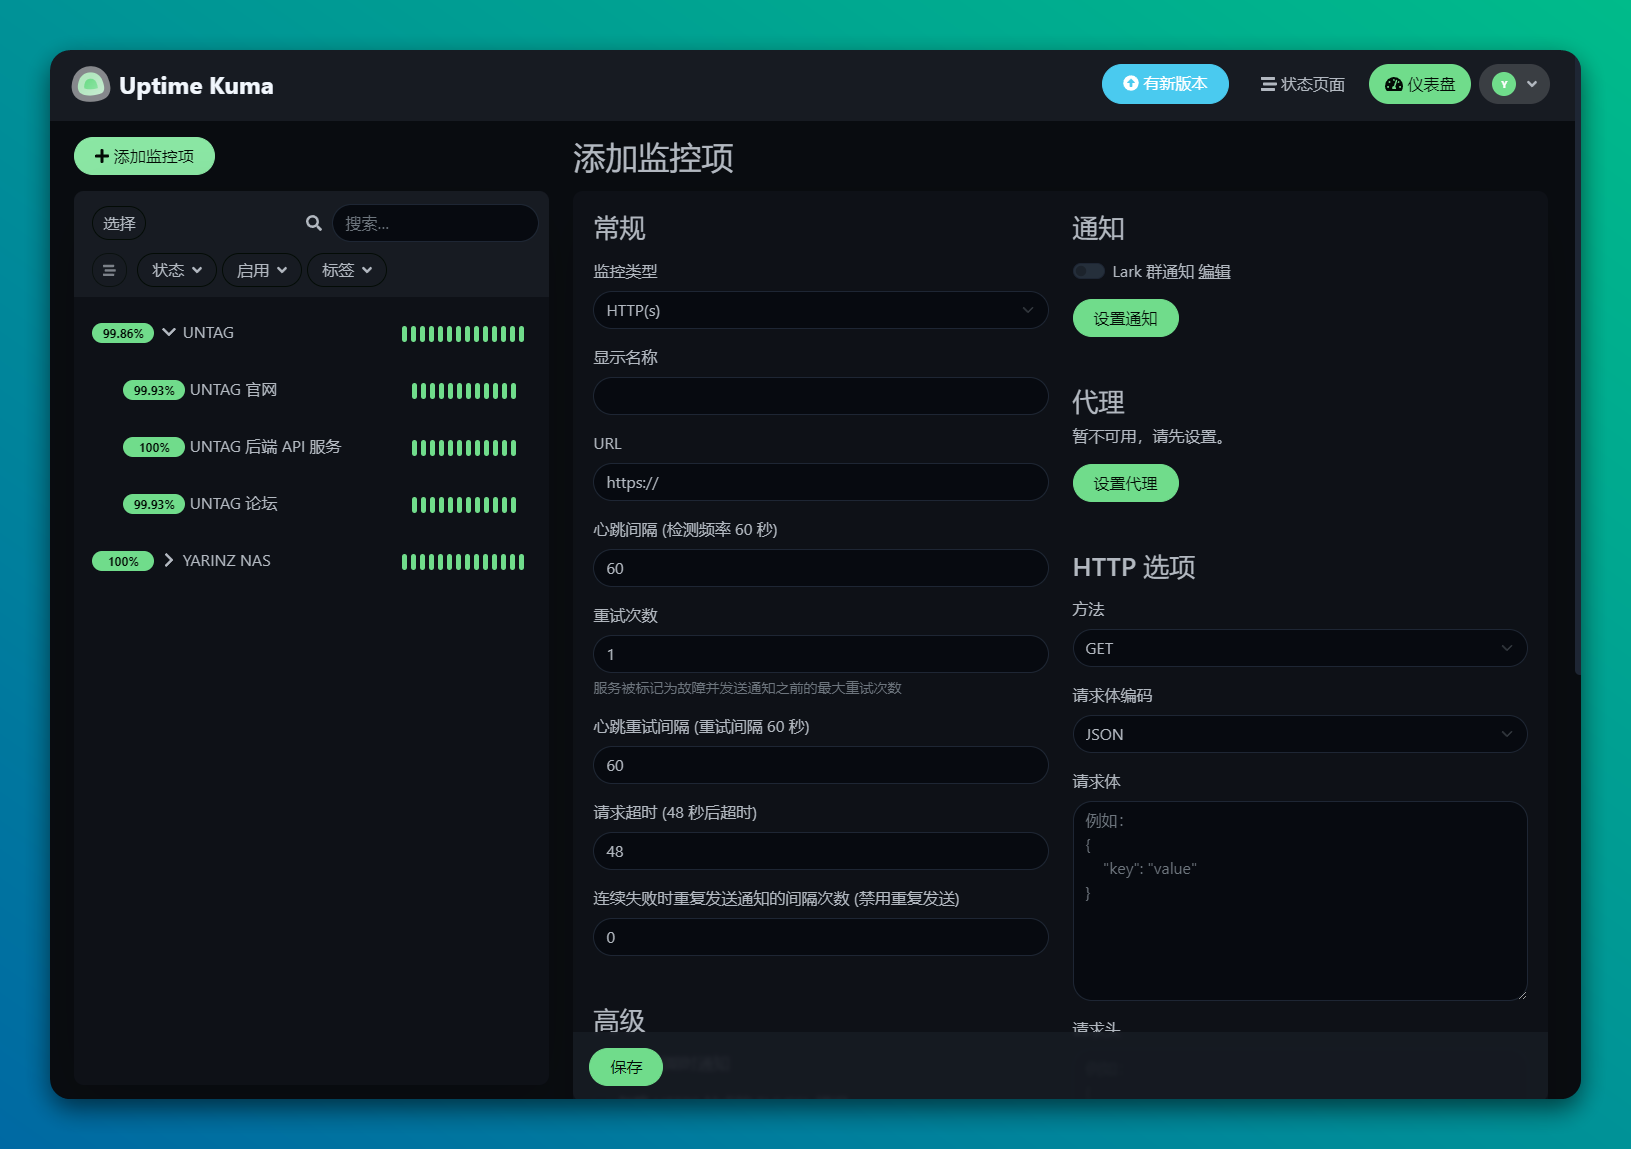
Task: Click the search magnifier icon
Action: point(314,223)
